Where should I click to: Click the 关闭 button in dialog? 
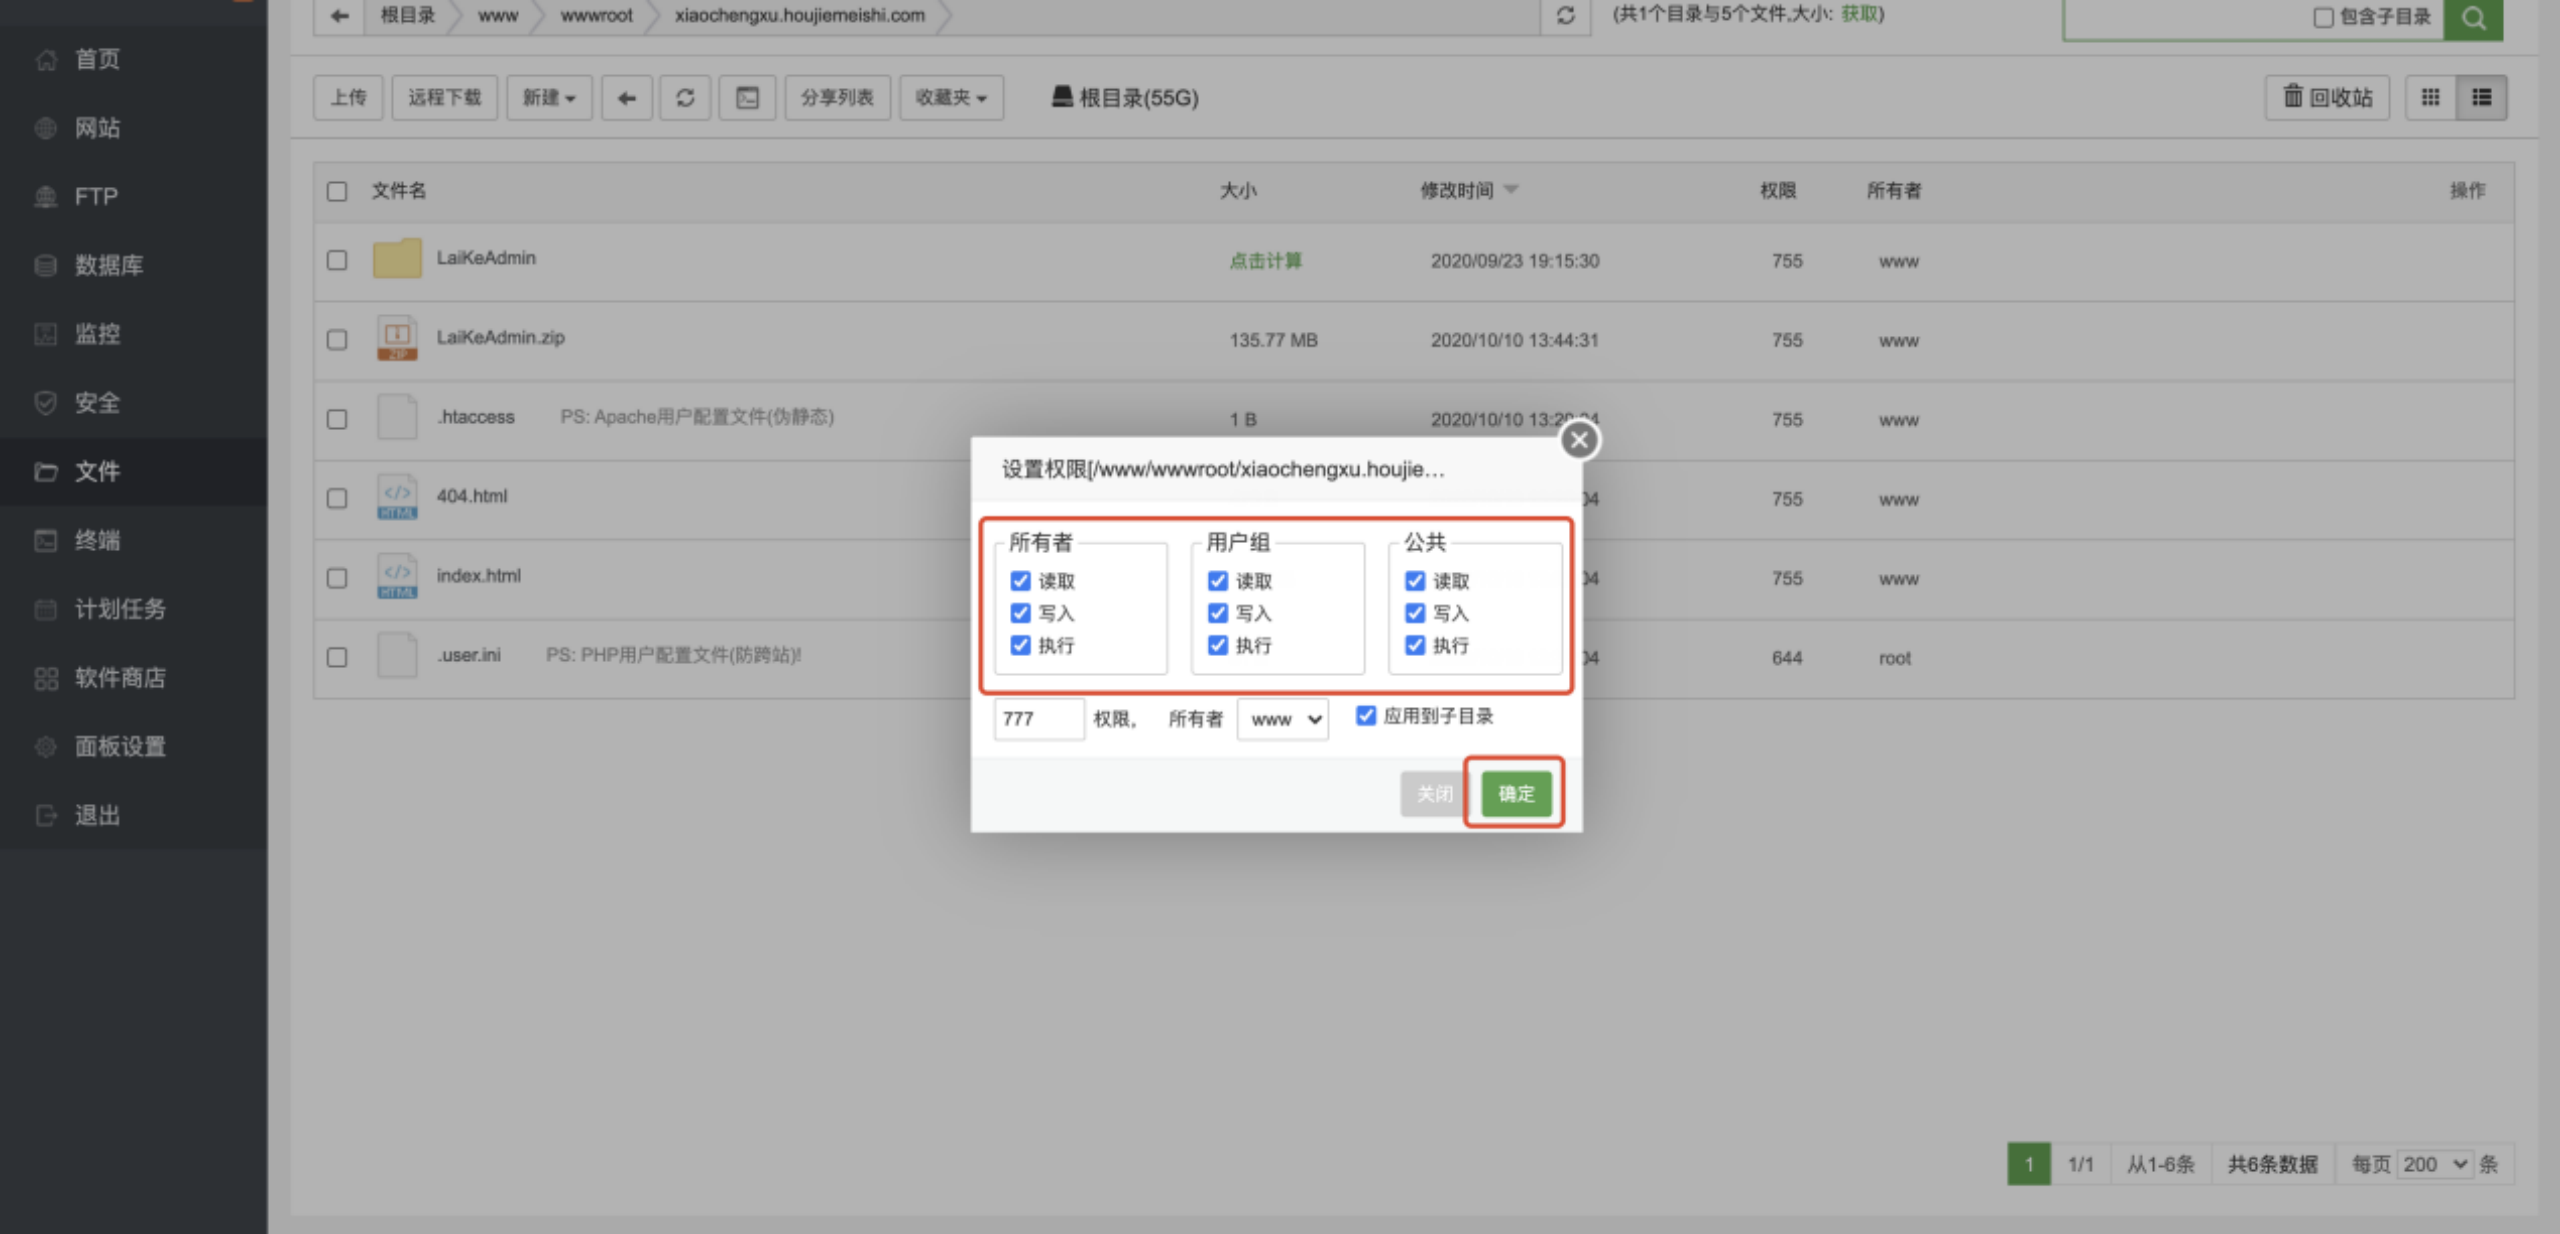click(x=1434, y=794)
